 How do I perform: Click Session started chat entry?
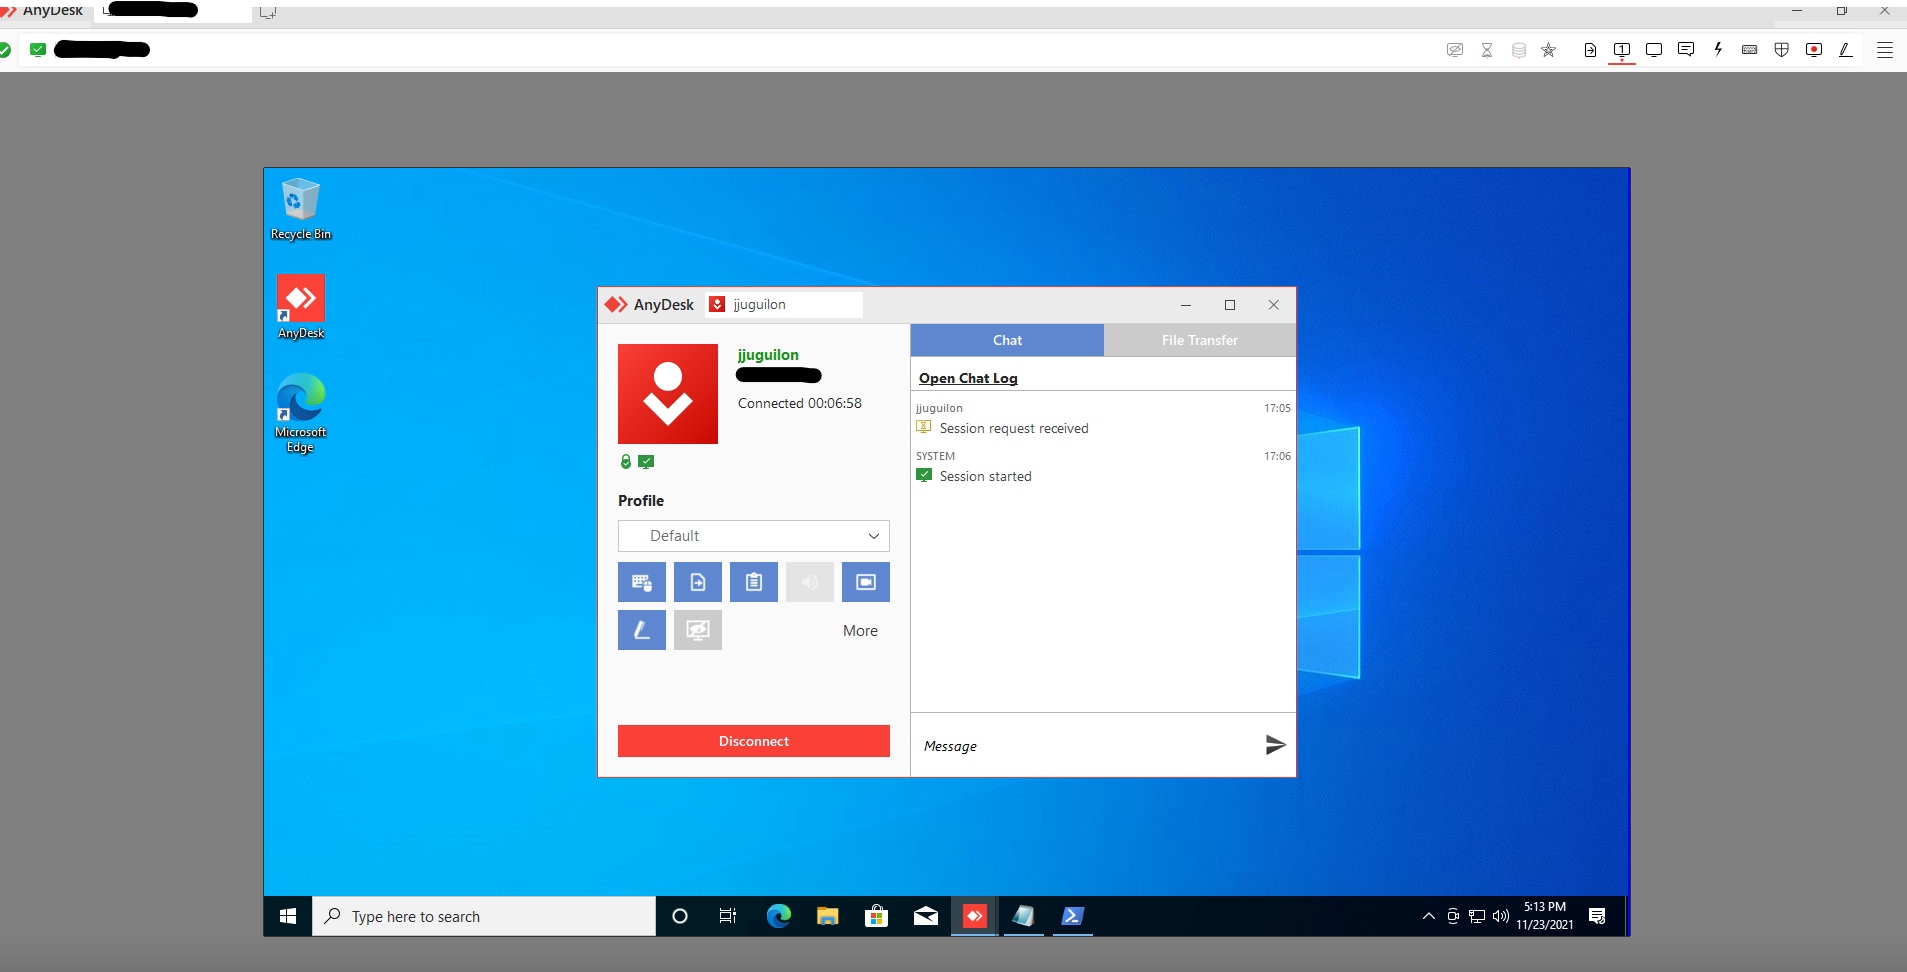pos(985,476)
